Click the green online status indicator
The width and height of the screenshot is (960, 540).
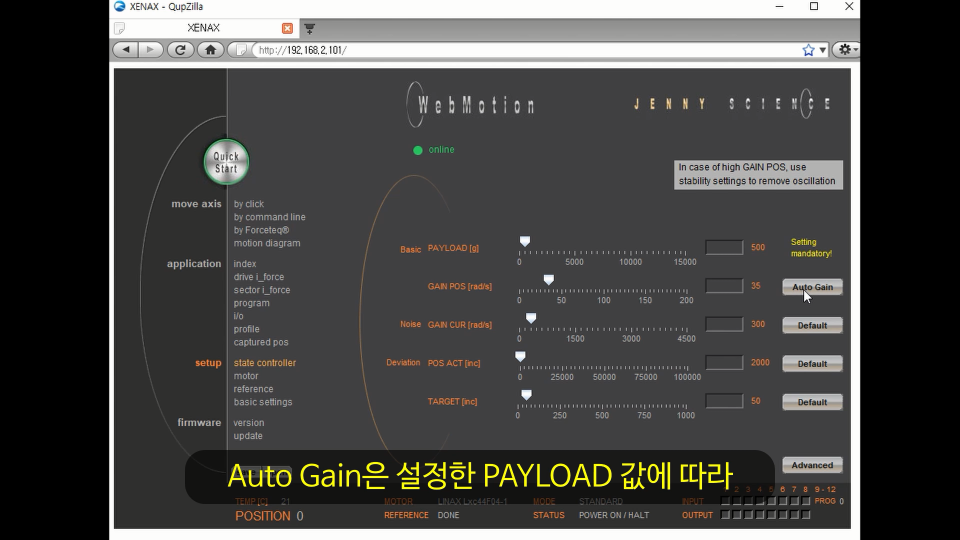click(x=418, y=150)
